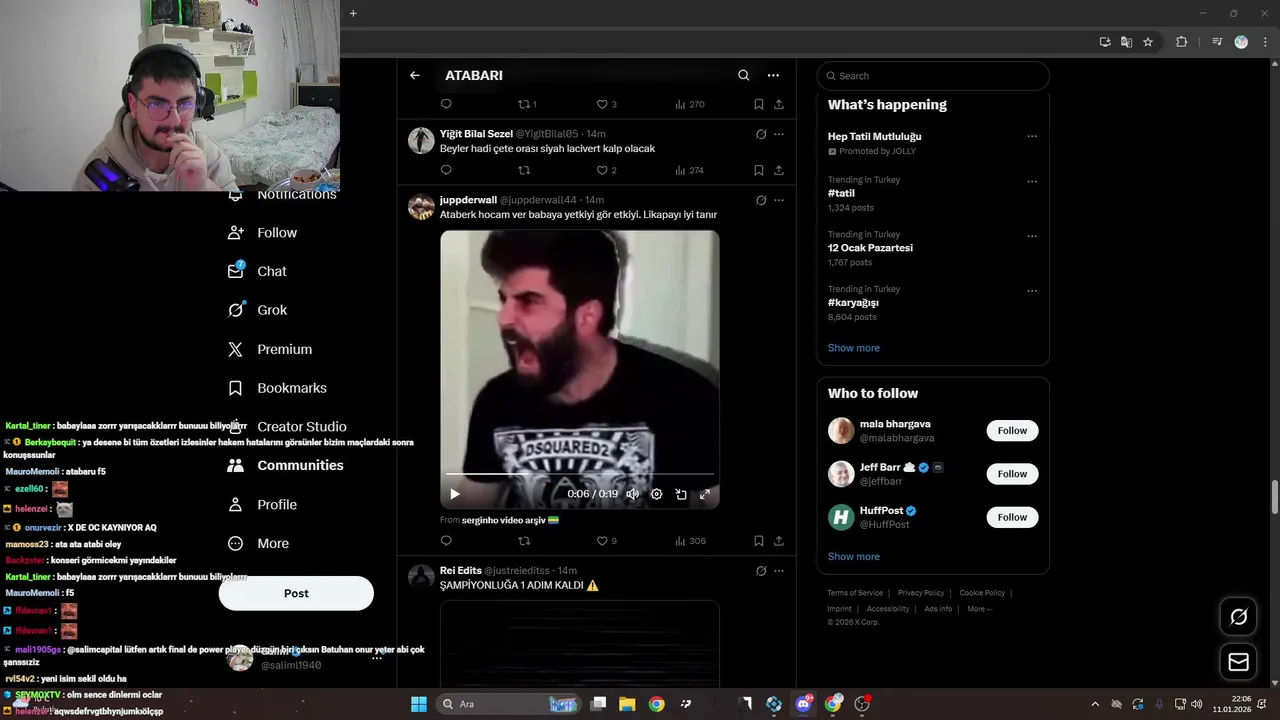Repost Yiğit Bilal Sezel's post
Image resolution: width=1280 pixels, height=720 pixels.
(x=523, y=170)
